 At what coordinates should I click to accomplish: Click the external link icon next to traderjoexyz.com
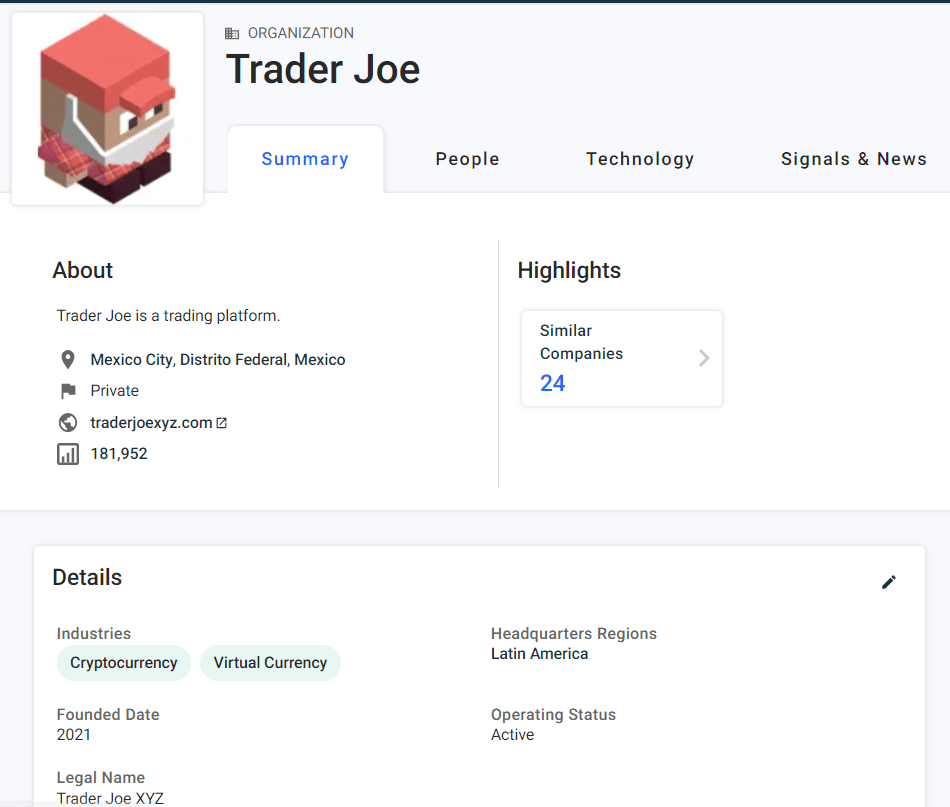pos(222,423)
